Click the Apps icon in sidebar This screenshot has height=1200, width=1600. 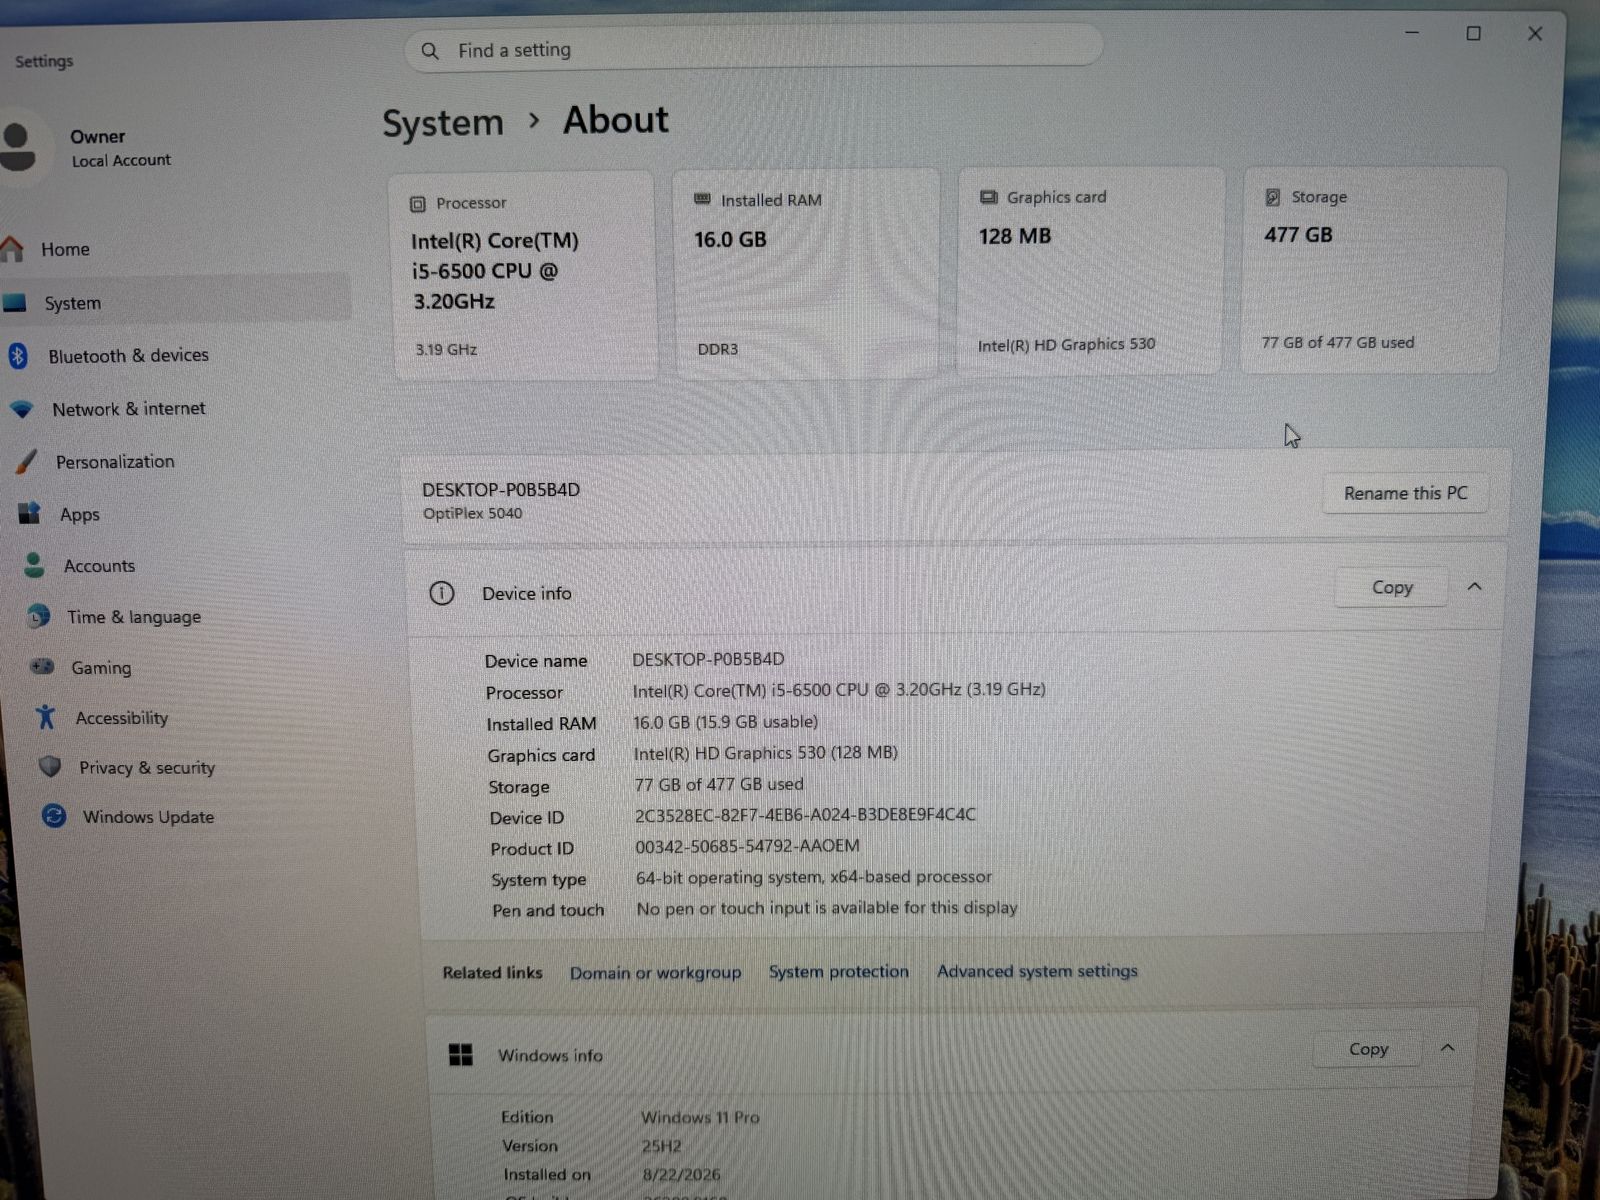coord(30,514)
